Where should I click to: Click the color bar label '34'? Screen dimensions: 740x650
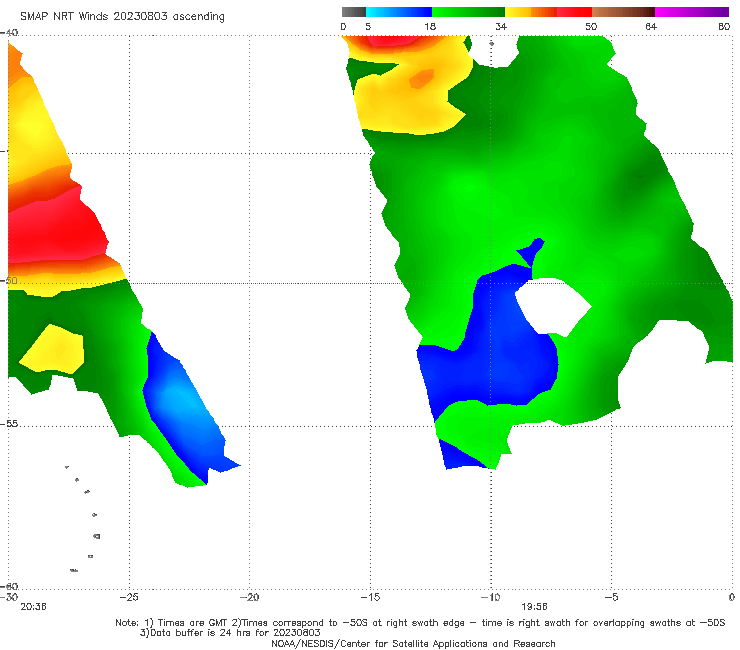(501, 27)
